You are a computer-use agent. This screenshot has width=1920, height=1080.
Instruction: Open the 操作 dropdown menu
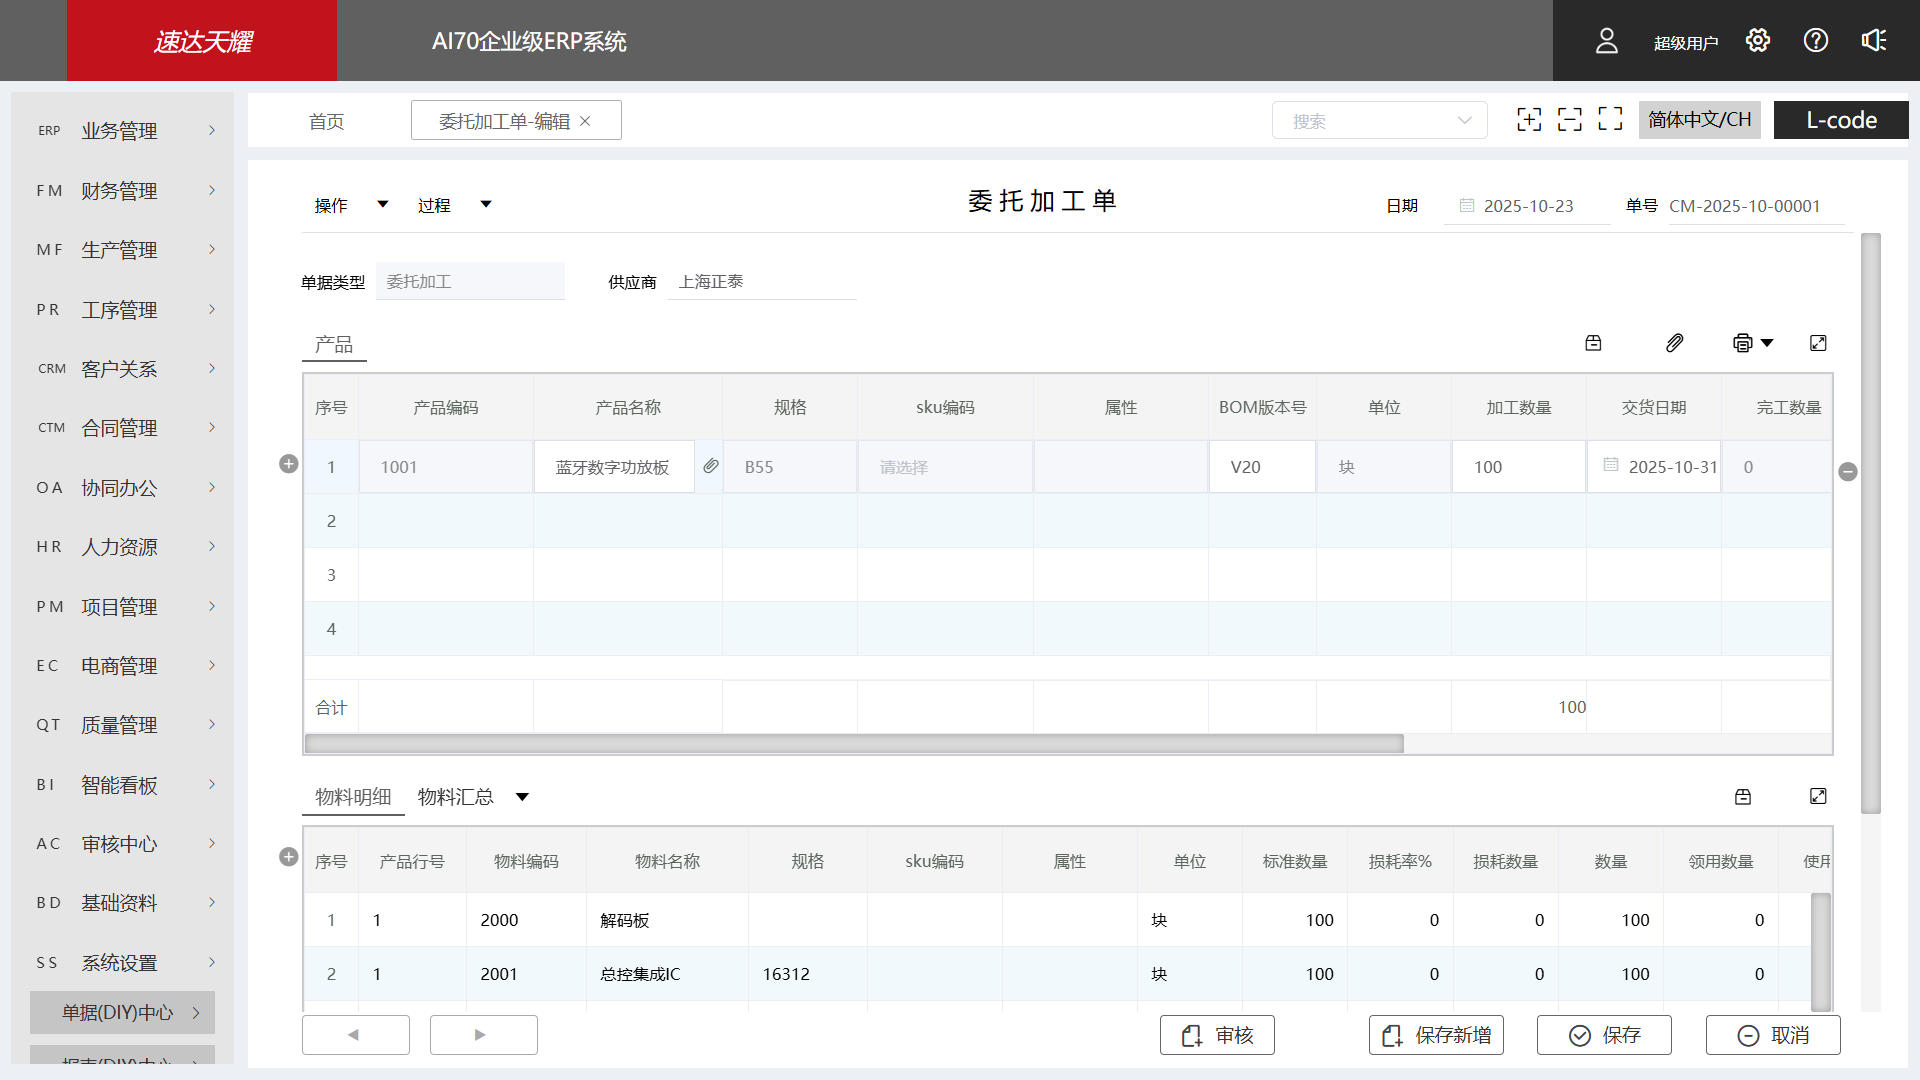pos(349,205)
